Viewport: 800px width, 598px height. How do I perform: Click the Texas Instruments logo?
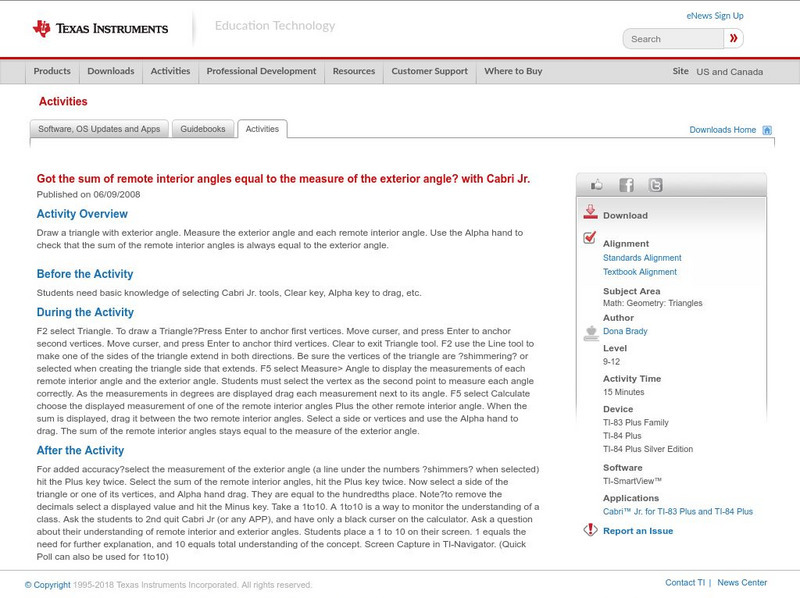coord(100,29)
